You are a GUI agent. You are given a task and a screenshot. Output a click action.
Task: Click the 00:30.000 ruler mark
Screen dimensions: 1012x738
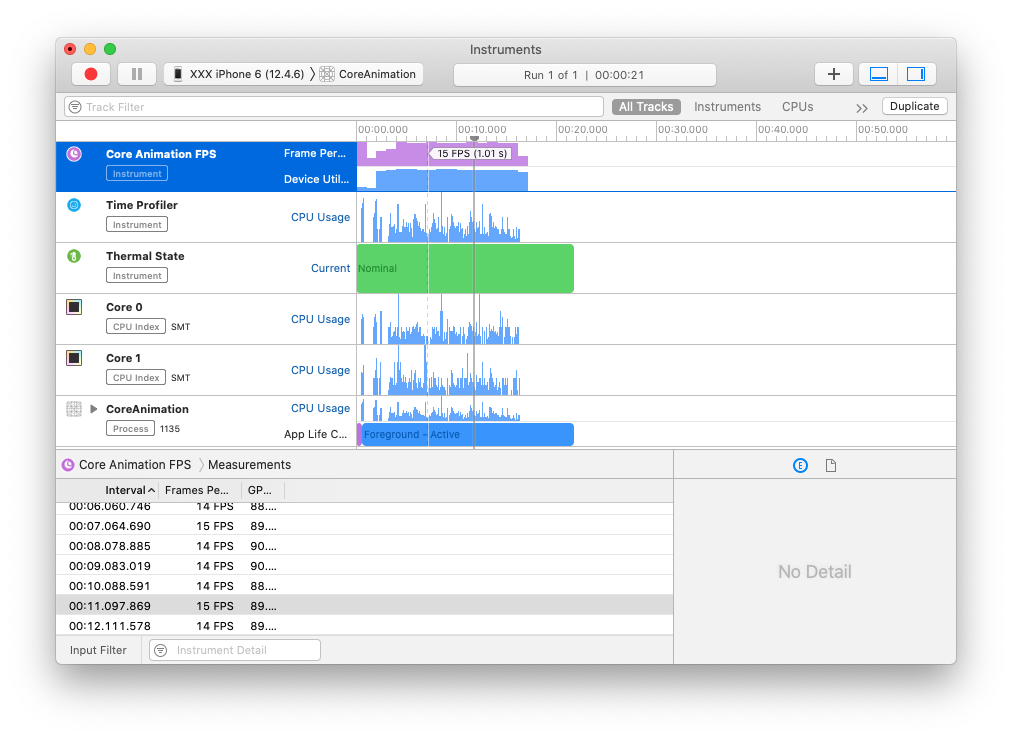coord(683,129)
